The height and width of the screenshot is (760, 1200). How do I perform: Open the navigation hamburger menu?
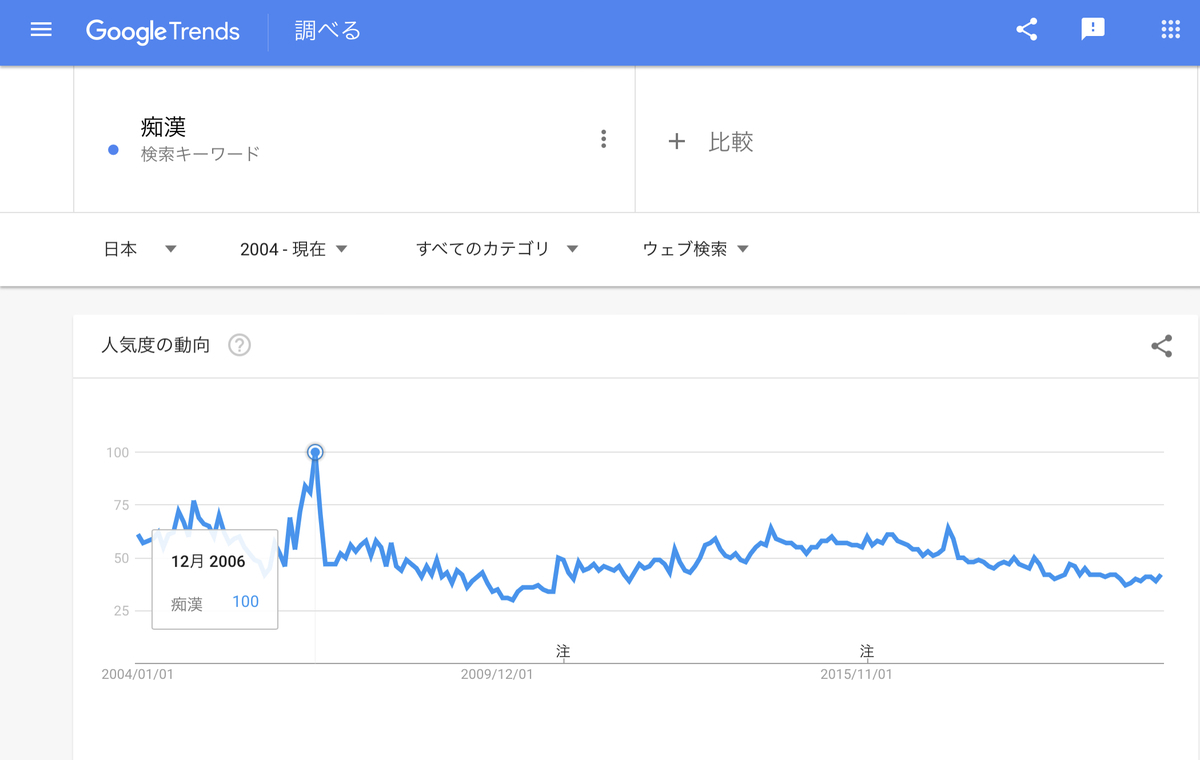(x=40, y=29)
